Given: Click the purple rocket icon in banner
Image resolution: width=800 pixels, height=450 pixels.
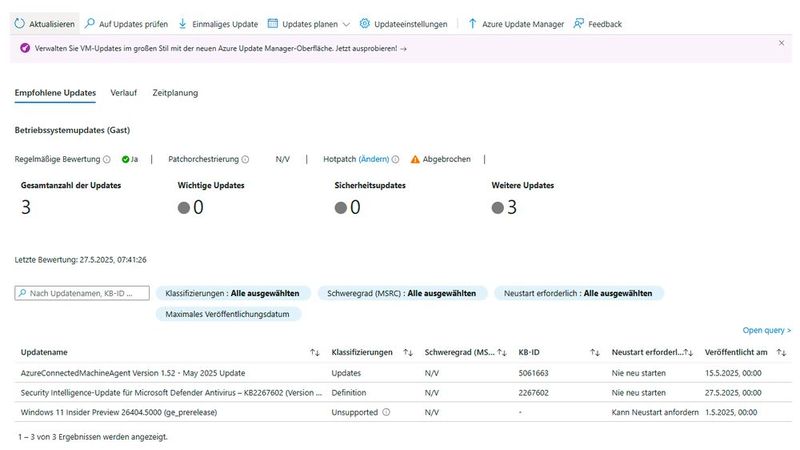Looking at the screenshot, I should tap(24, 48).
